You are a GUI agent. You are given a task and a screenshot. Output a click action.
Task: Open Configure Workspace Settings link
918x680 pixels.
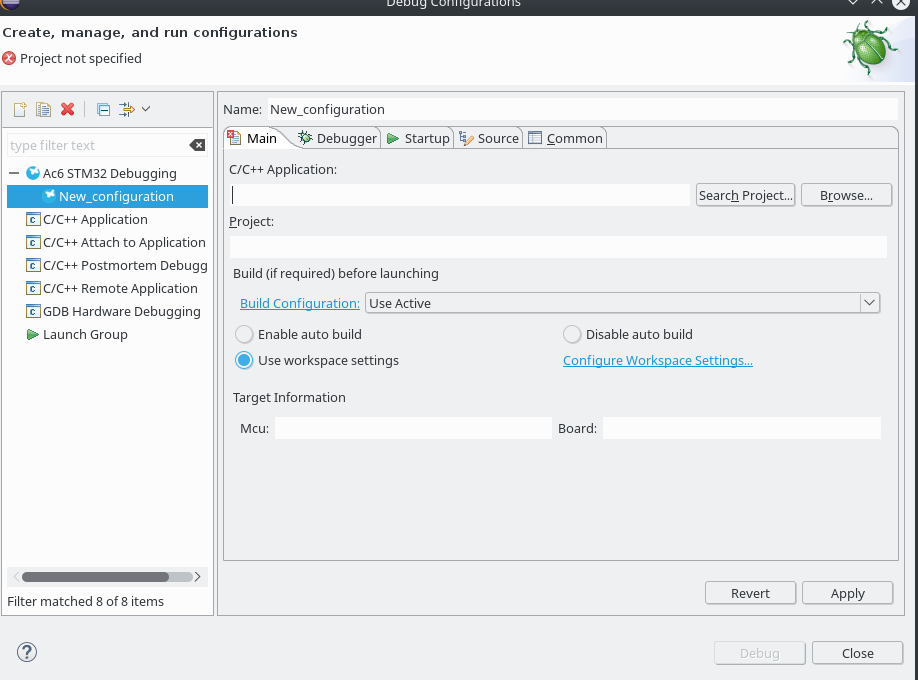click(657, 360)
